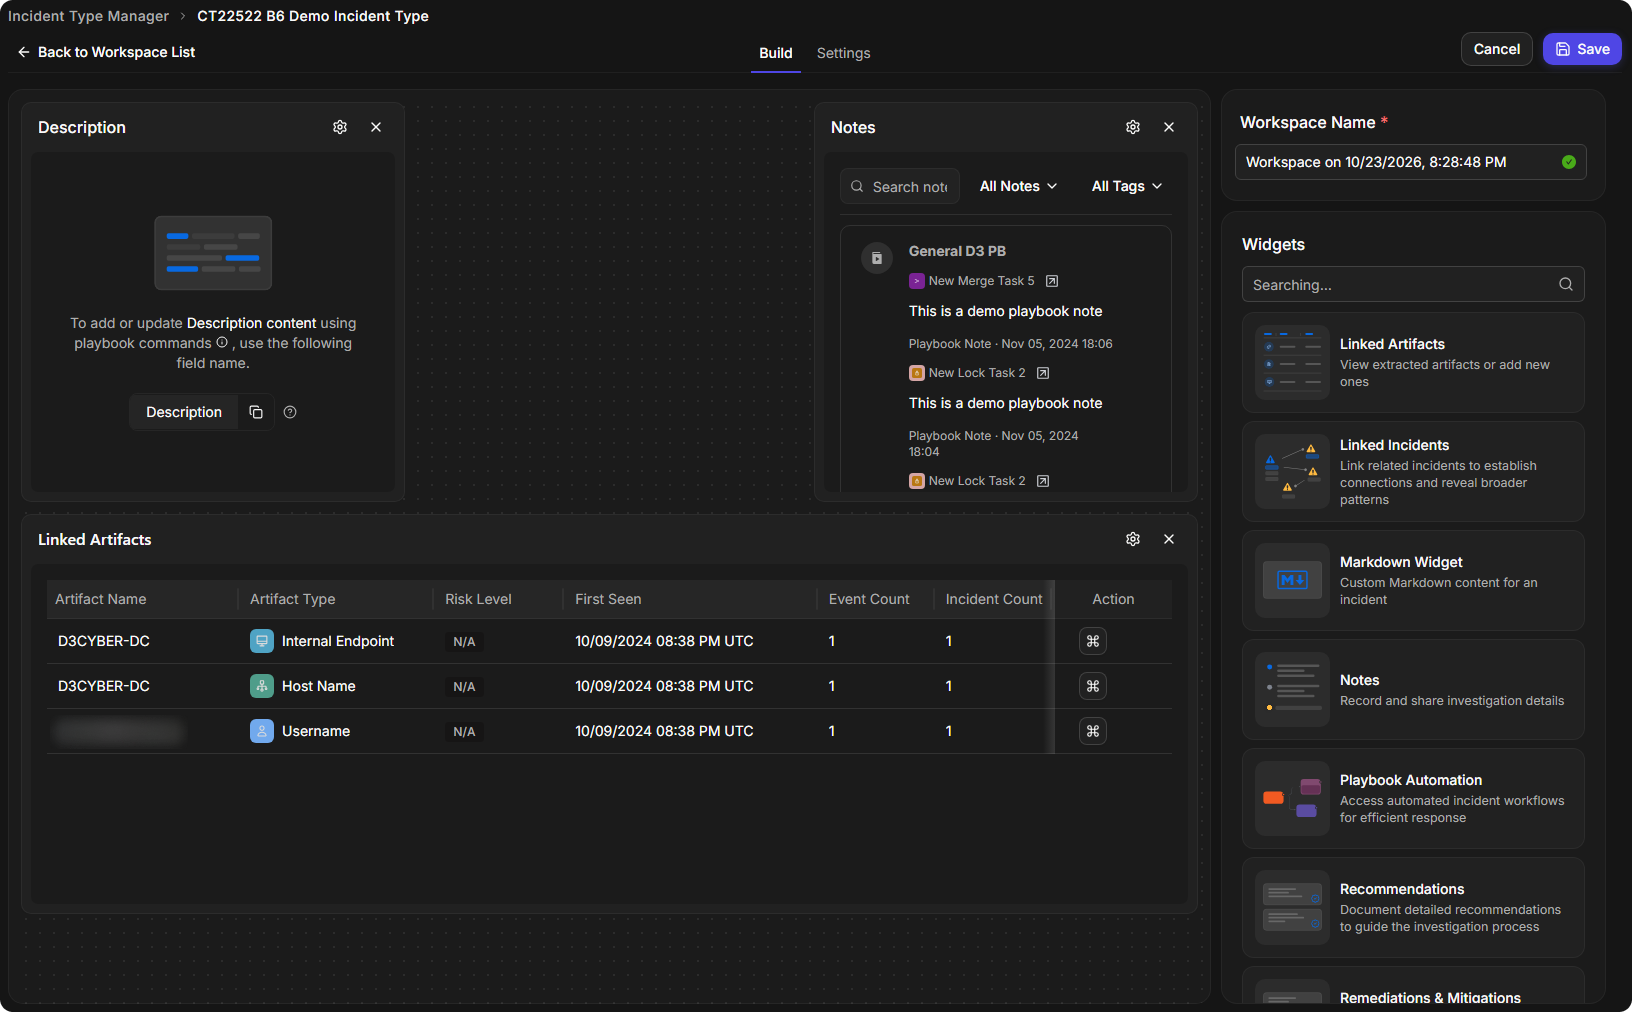Focus the Search notes input
The image size is (1632, 1012).
click(x=900, y=186)
